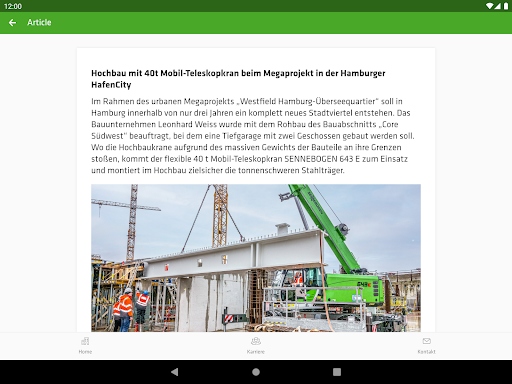512x384 pixels.
Task: Switch to the Home tab label
Action: click(x=85, y=352)
